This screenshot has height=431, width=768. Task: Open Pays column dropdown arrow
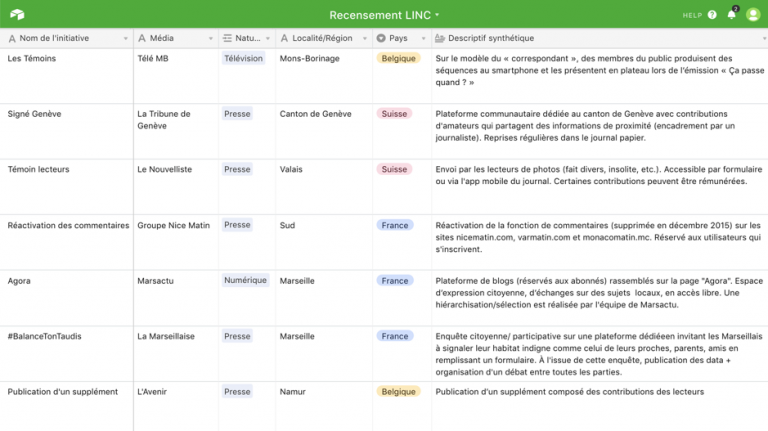[423, 39]
